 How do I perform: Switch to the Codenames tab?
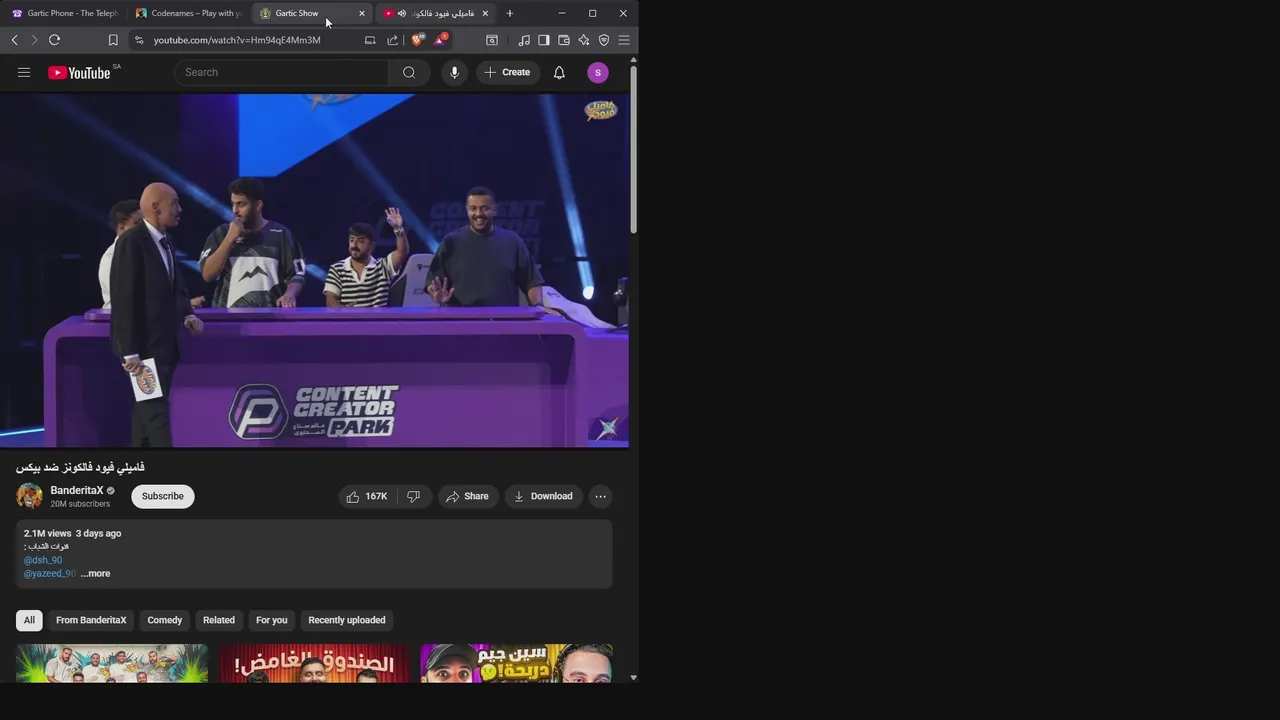point(190,13)
